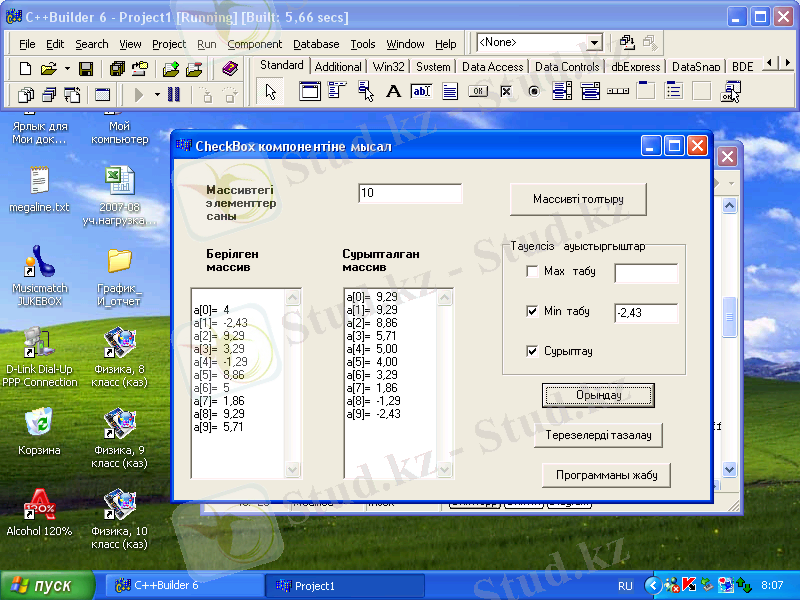Open Help contents book icon
800x600 pixels.
230,69
